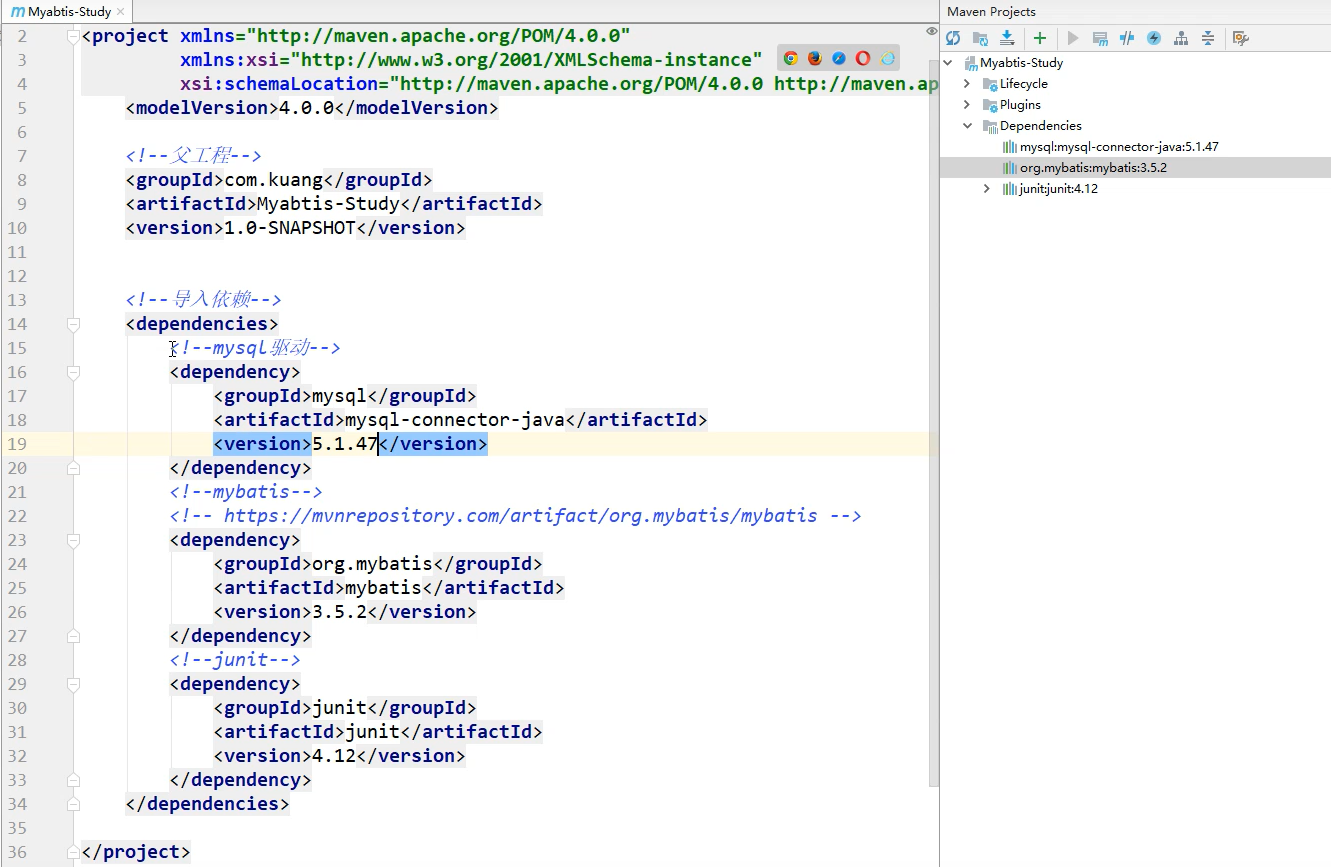This screenshot has height=867, width=1331.
Task: Fold the mysql dependency at line 16
Action: tap(73, 372)
